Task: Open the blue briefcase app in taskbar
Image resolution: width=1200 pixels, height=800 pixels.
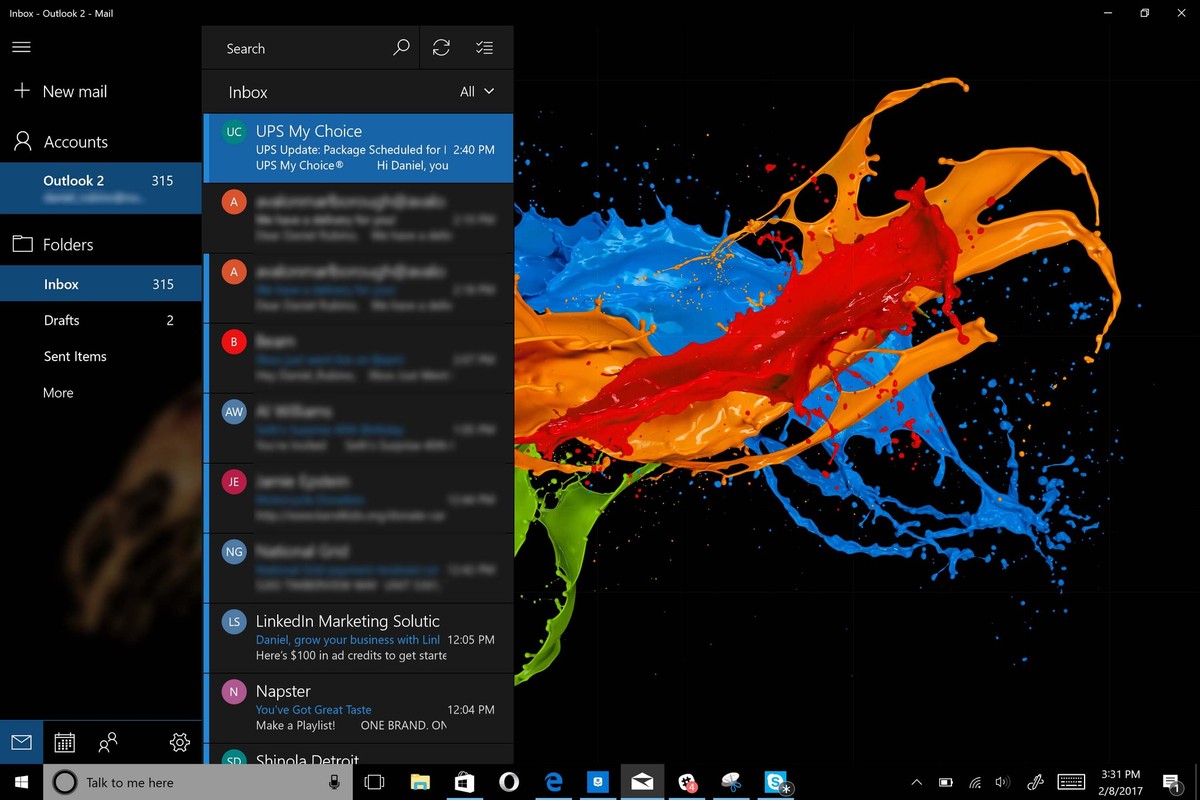Action: coord(597,782)
